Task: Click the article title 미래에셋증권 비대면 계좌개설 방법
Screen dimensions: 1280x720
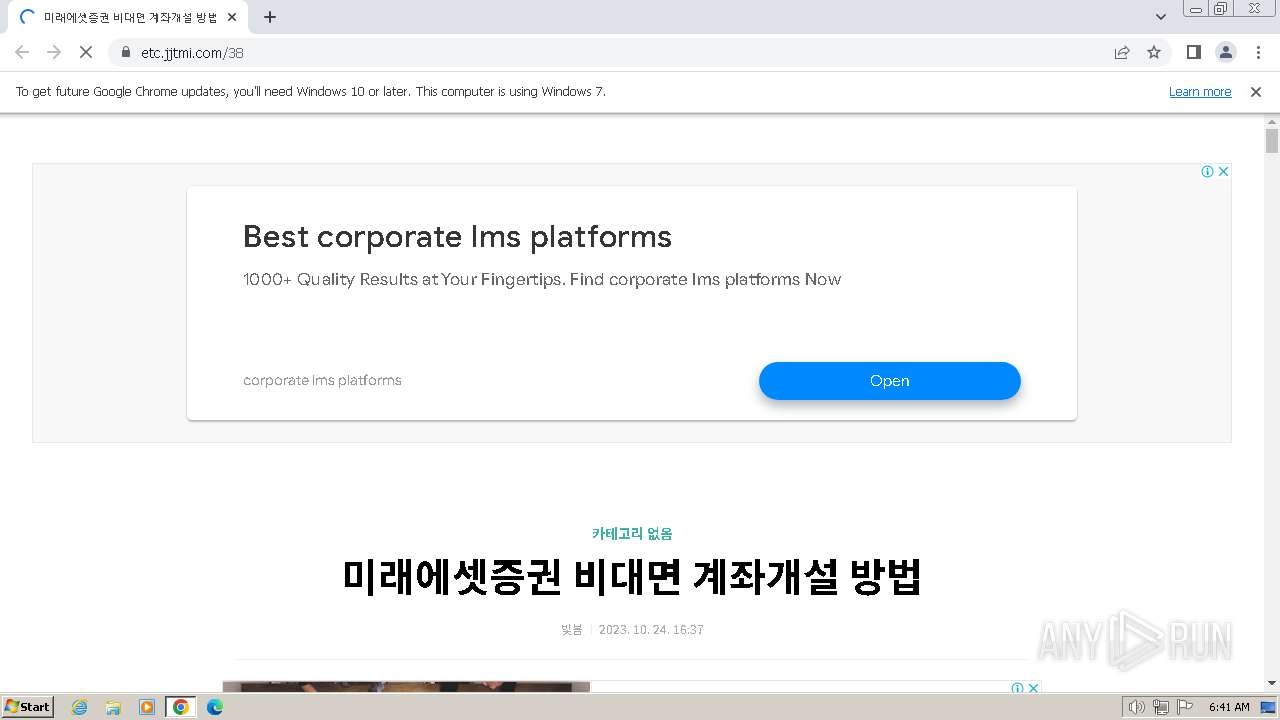Action: coord(632,577)
